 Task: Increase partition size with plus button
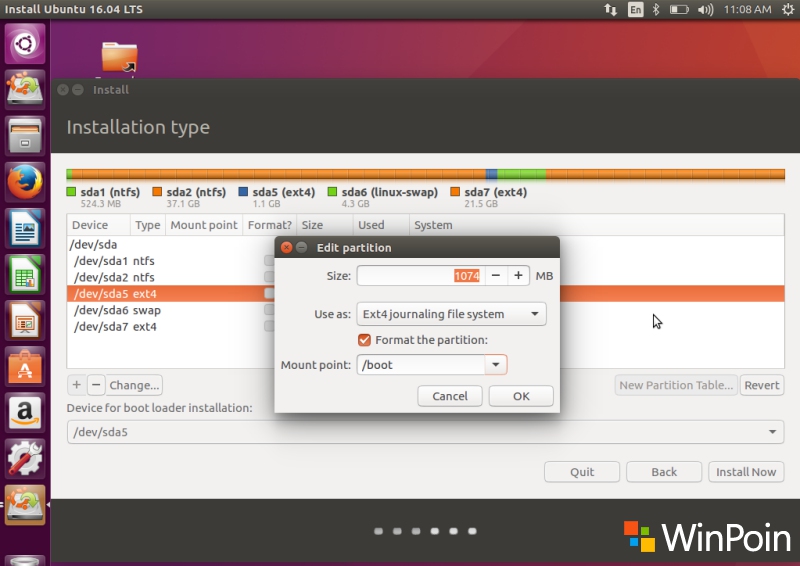pyautogui.click(x=518, y=276)
